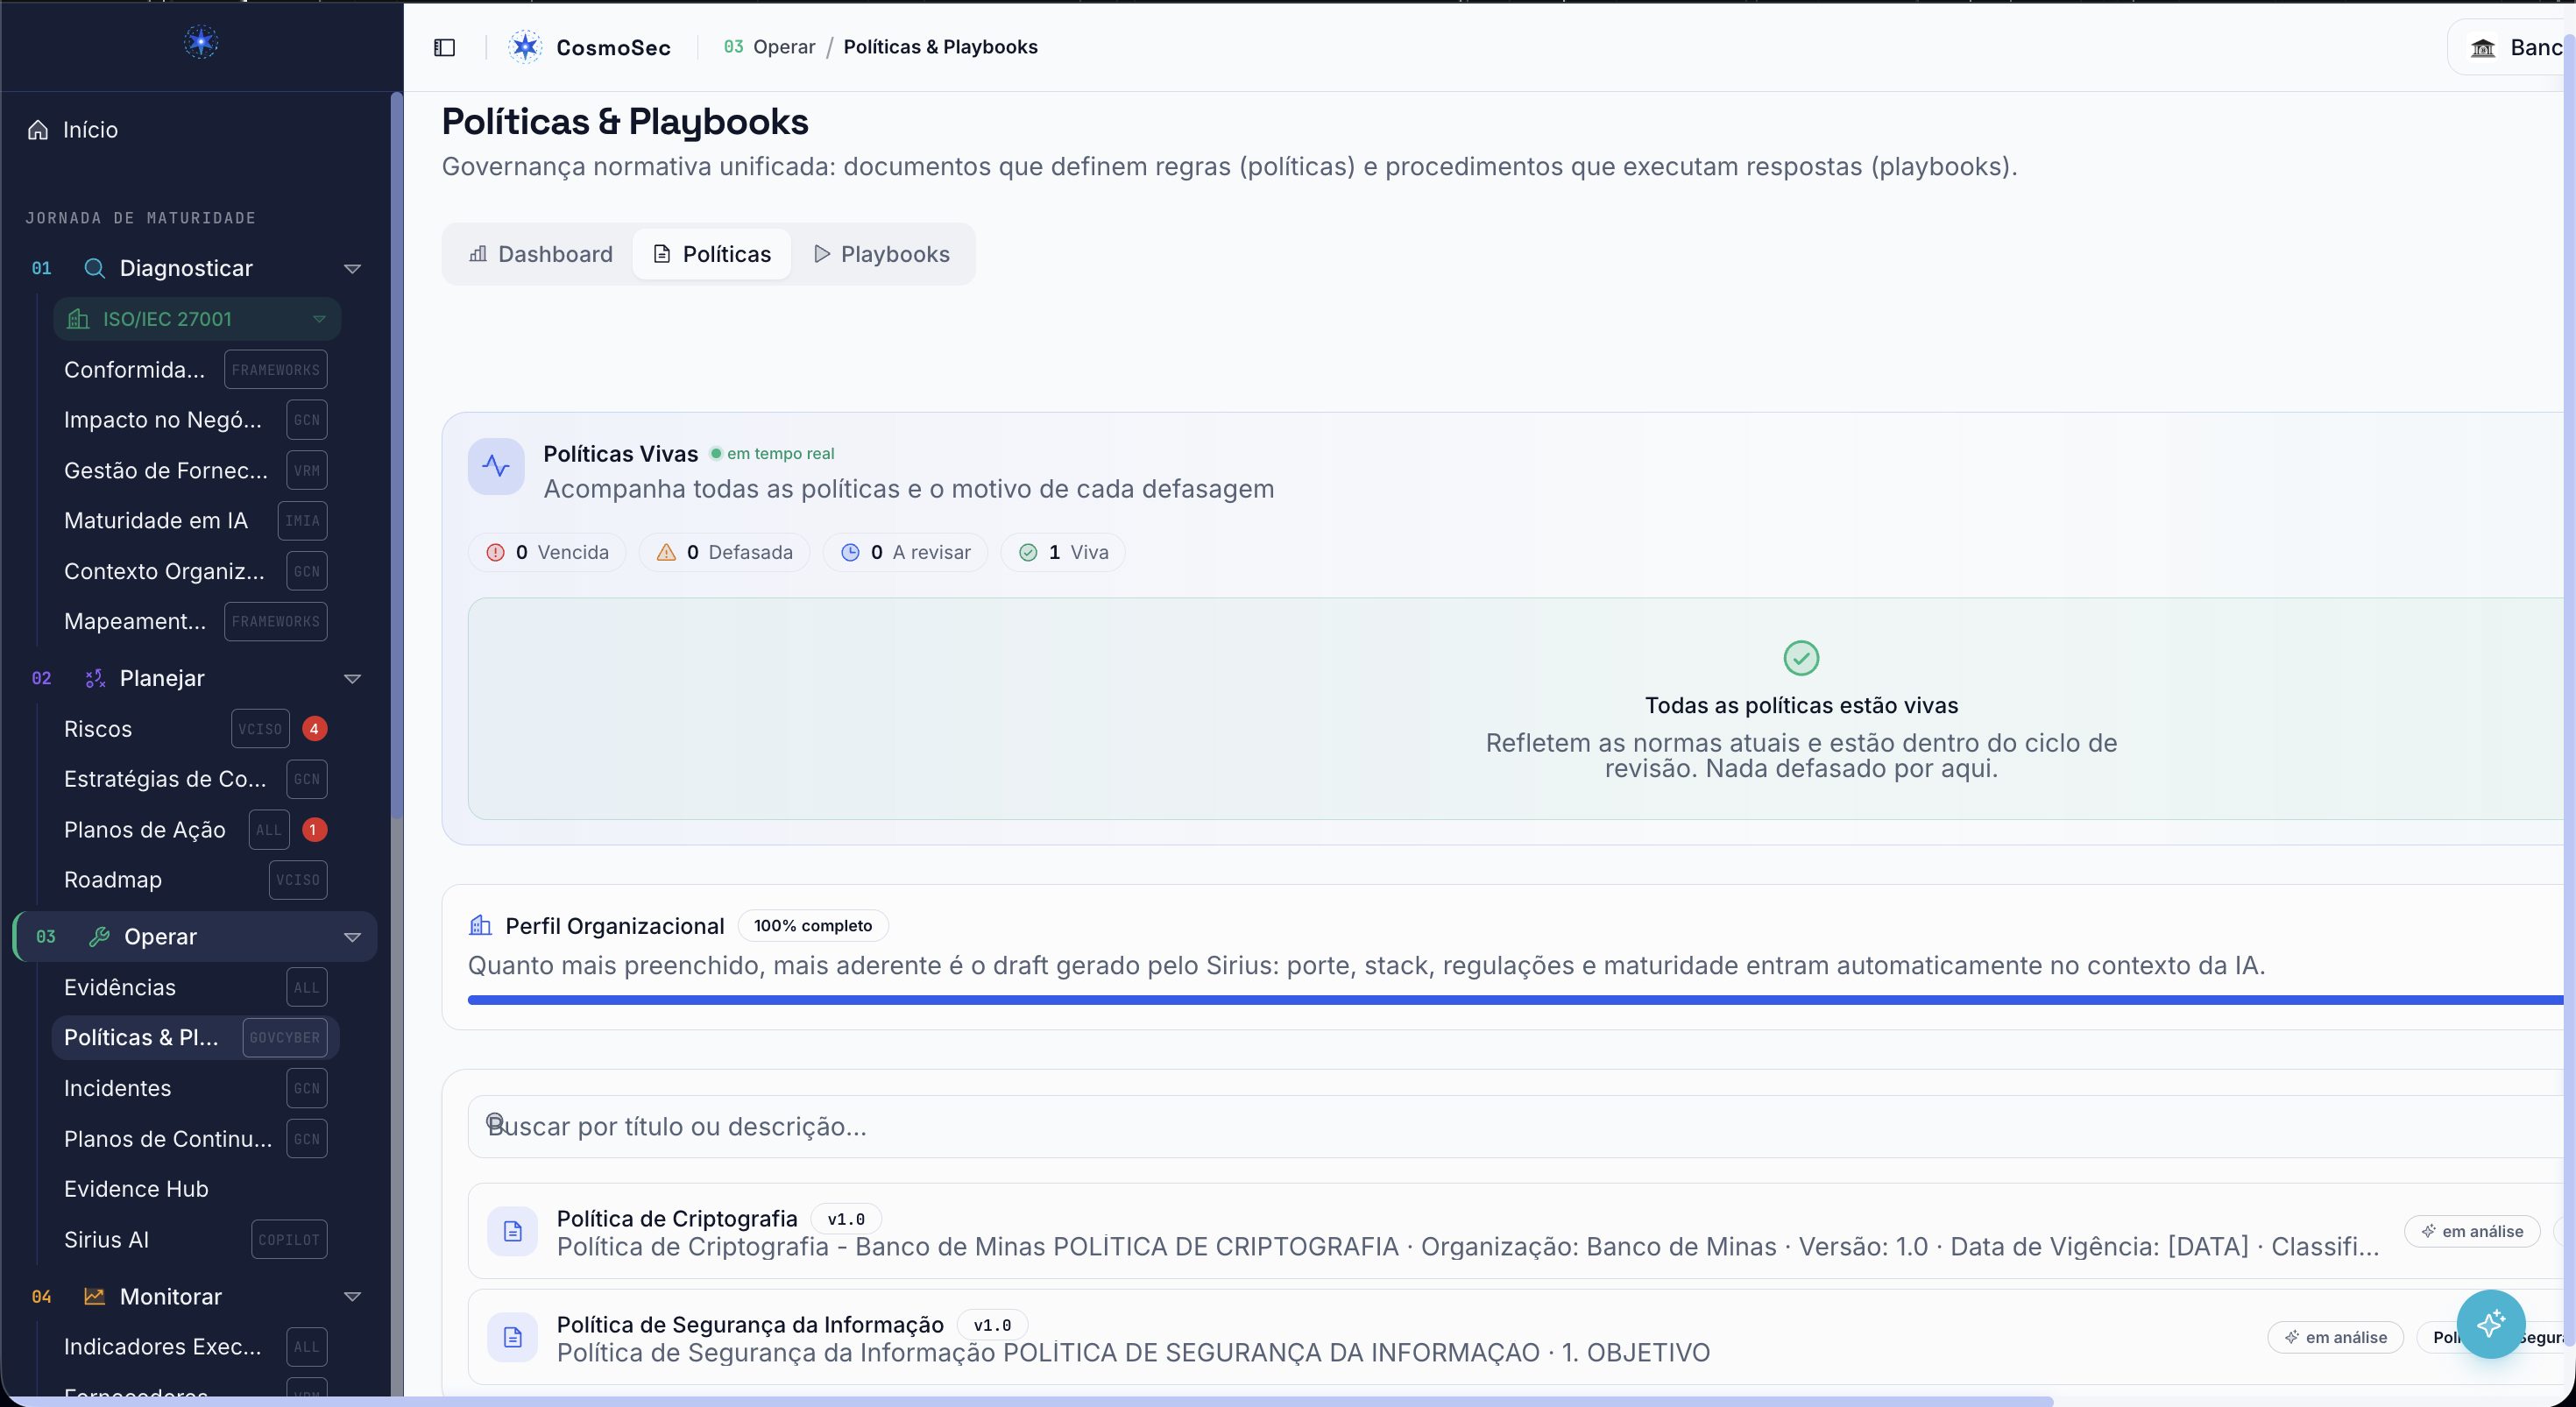Screen dimensions: 2576x1407
Task: Switch to the Dashboard tab
Action: point(541,254)
